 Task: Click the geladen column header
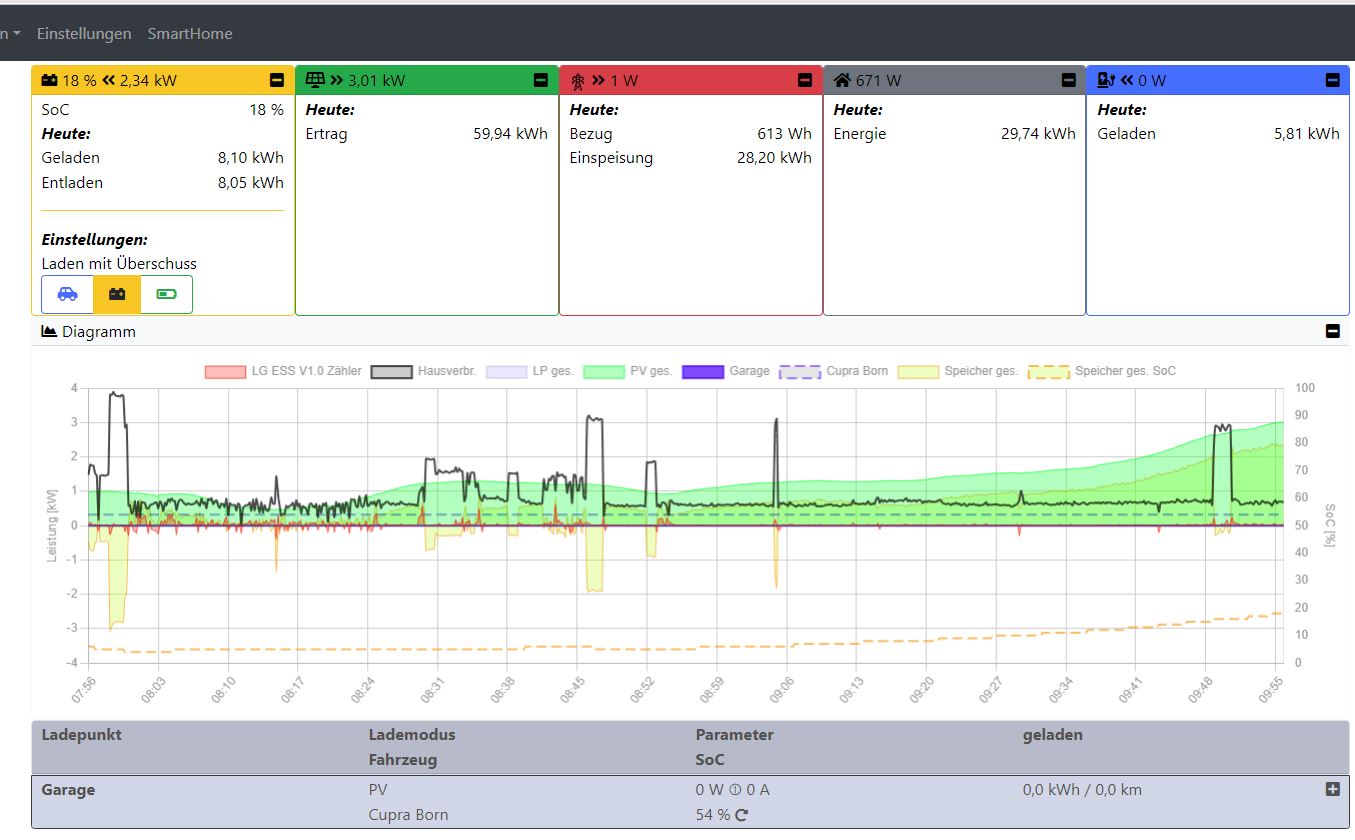(1053, 735)
